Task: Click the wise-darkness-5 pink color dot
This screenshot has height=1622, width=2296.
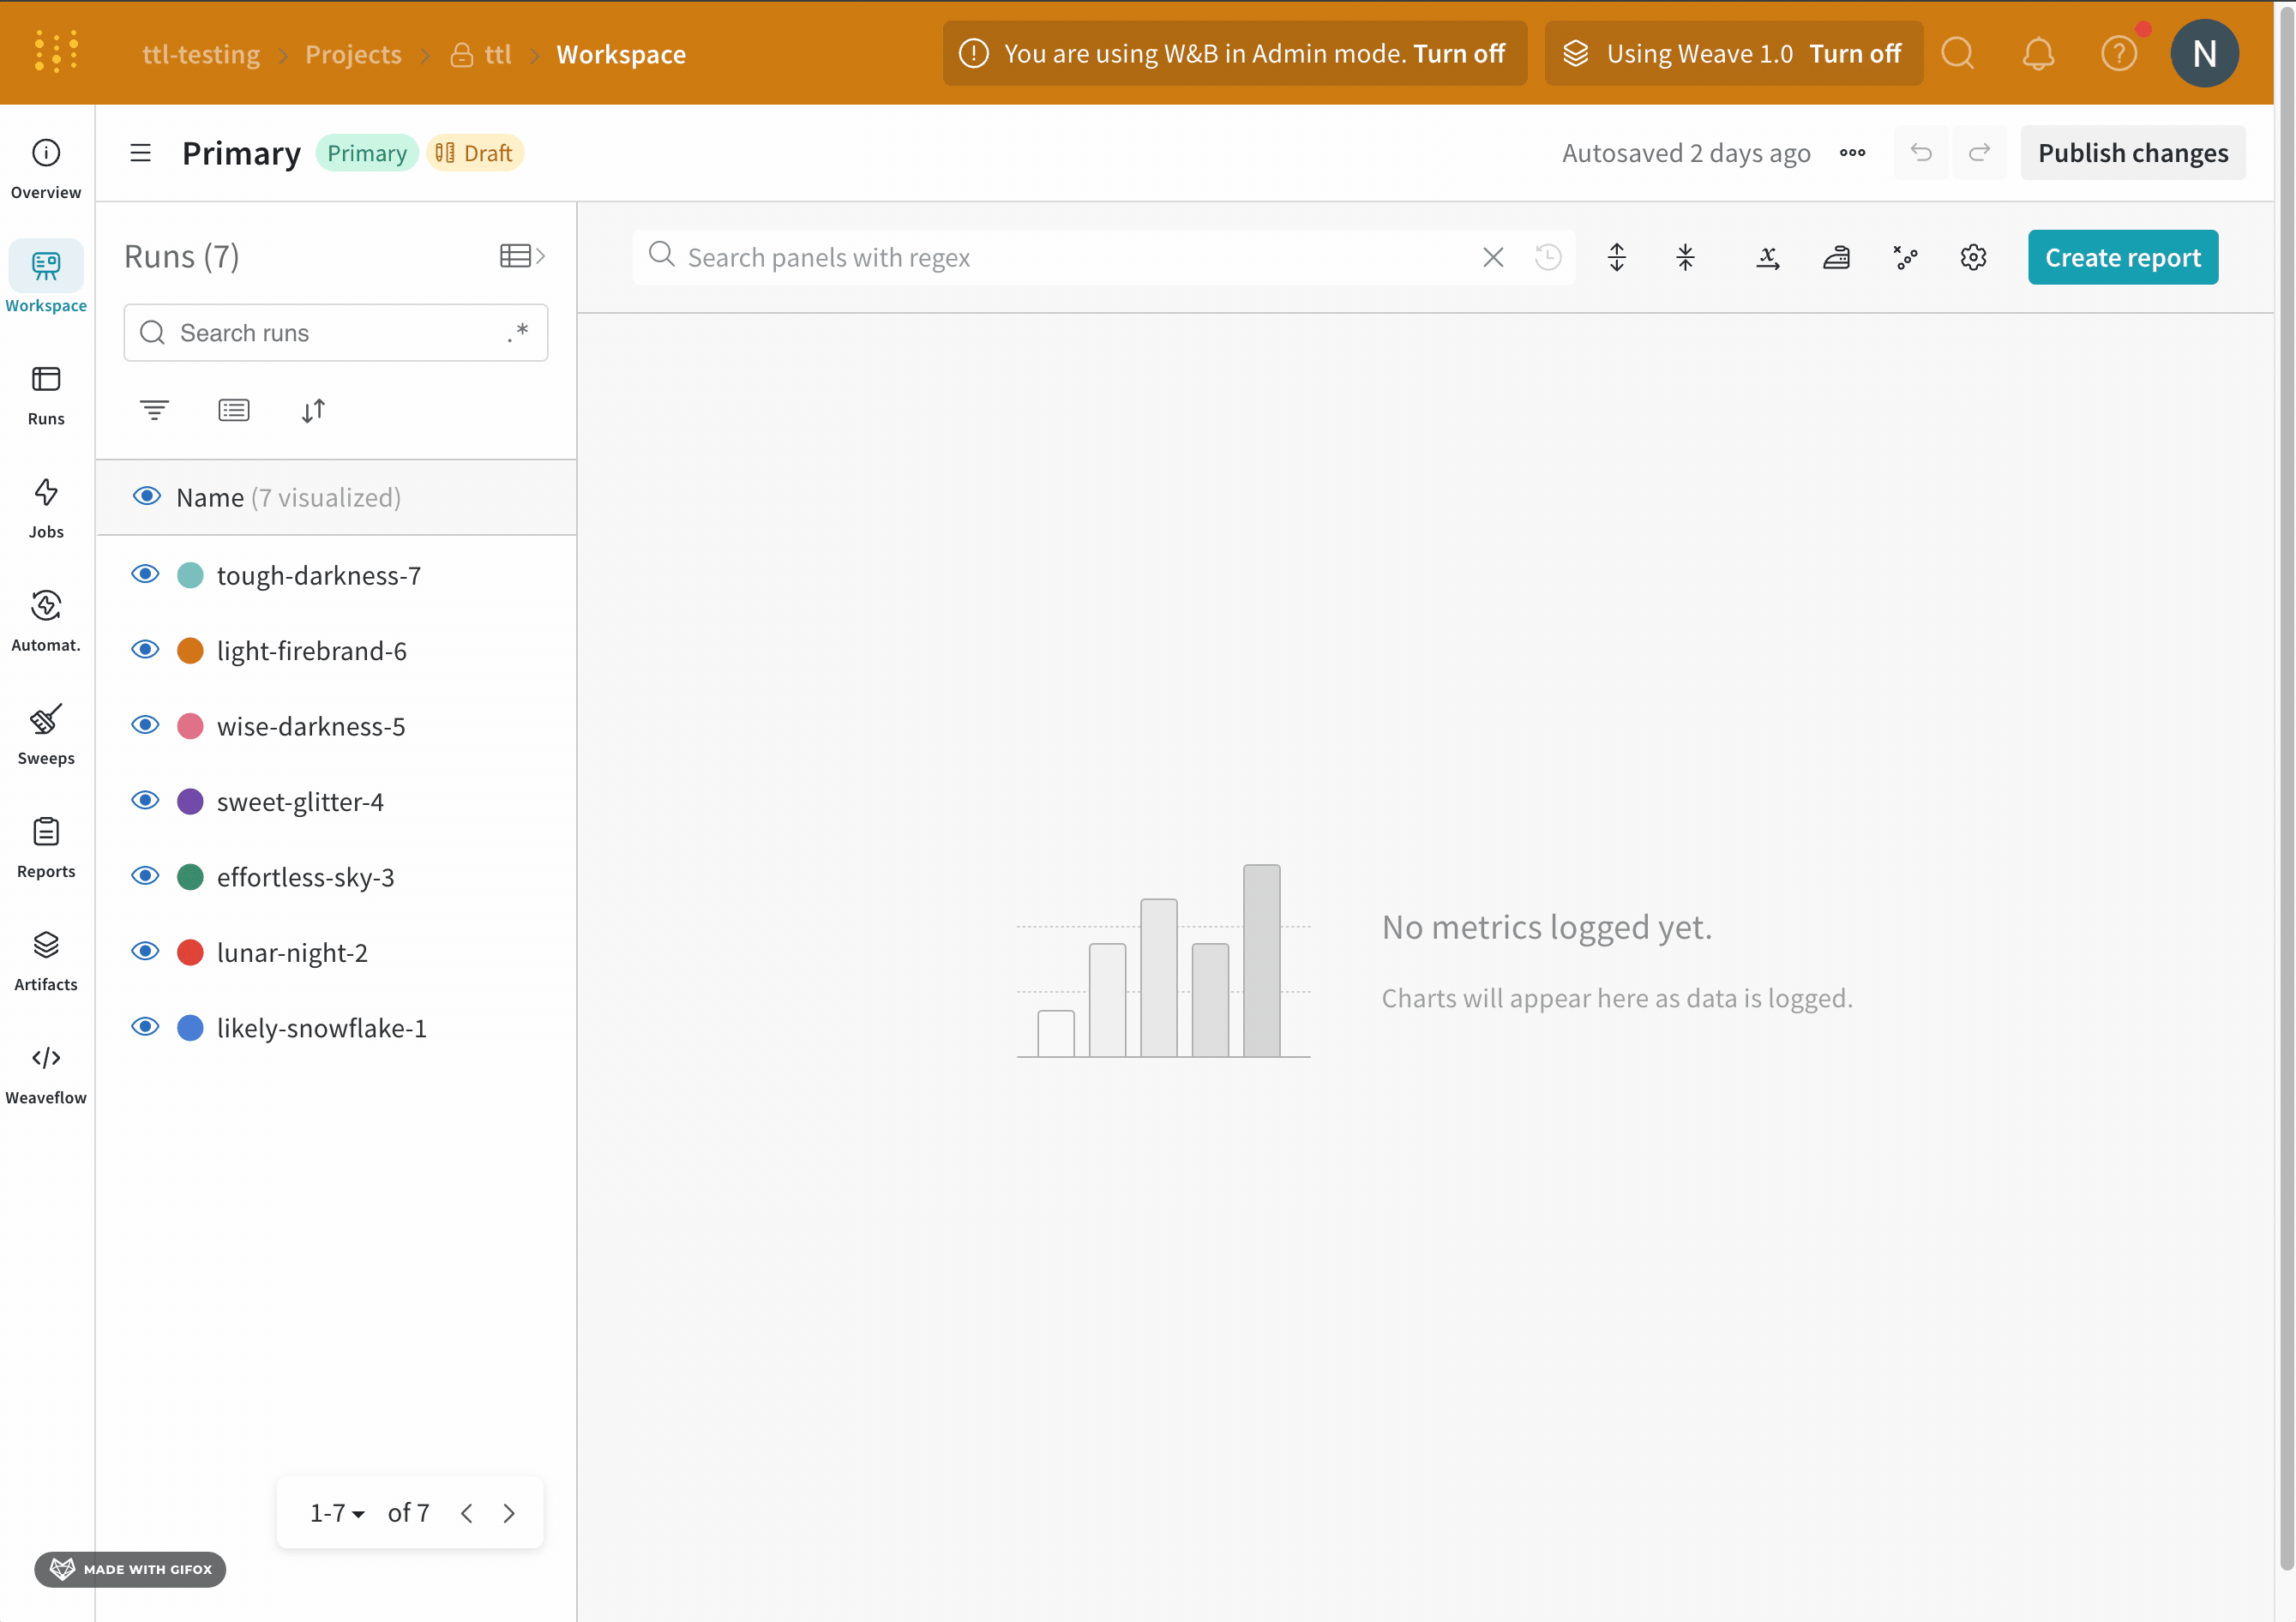Action: tap(190, 726)
